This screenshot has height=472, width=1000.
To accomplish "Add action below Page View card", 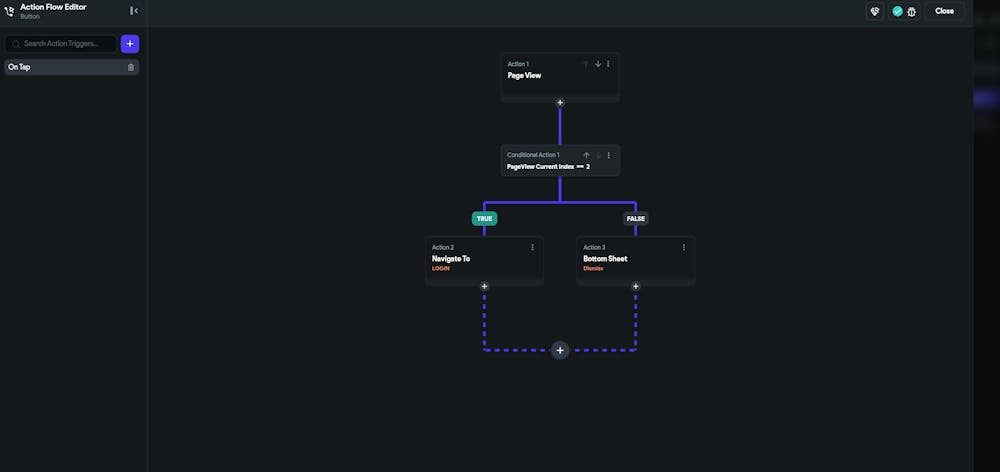I will pos(560,103).
